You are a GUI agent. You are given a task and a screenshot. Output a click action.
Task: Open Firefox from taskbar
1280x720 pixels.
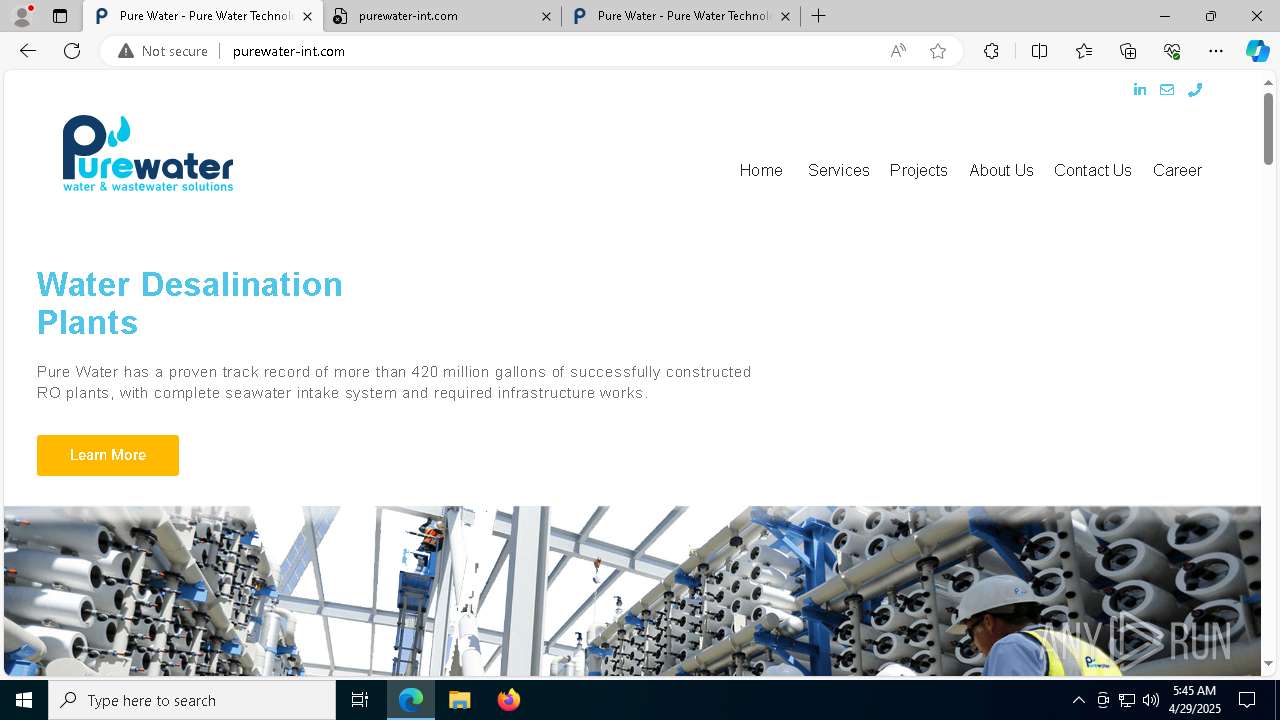pos(509,700)
